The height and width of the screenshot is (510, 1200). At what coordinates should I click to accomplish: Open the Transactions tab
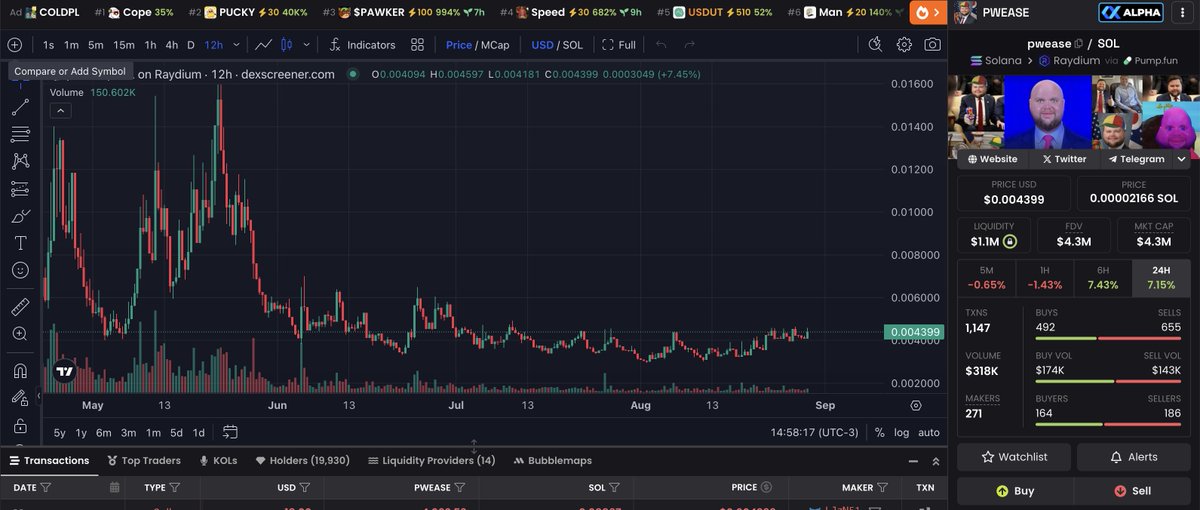tap(49, 460)
